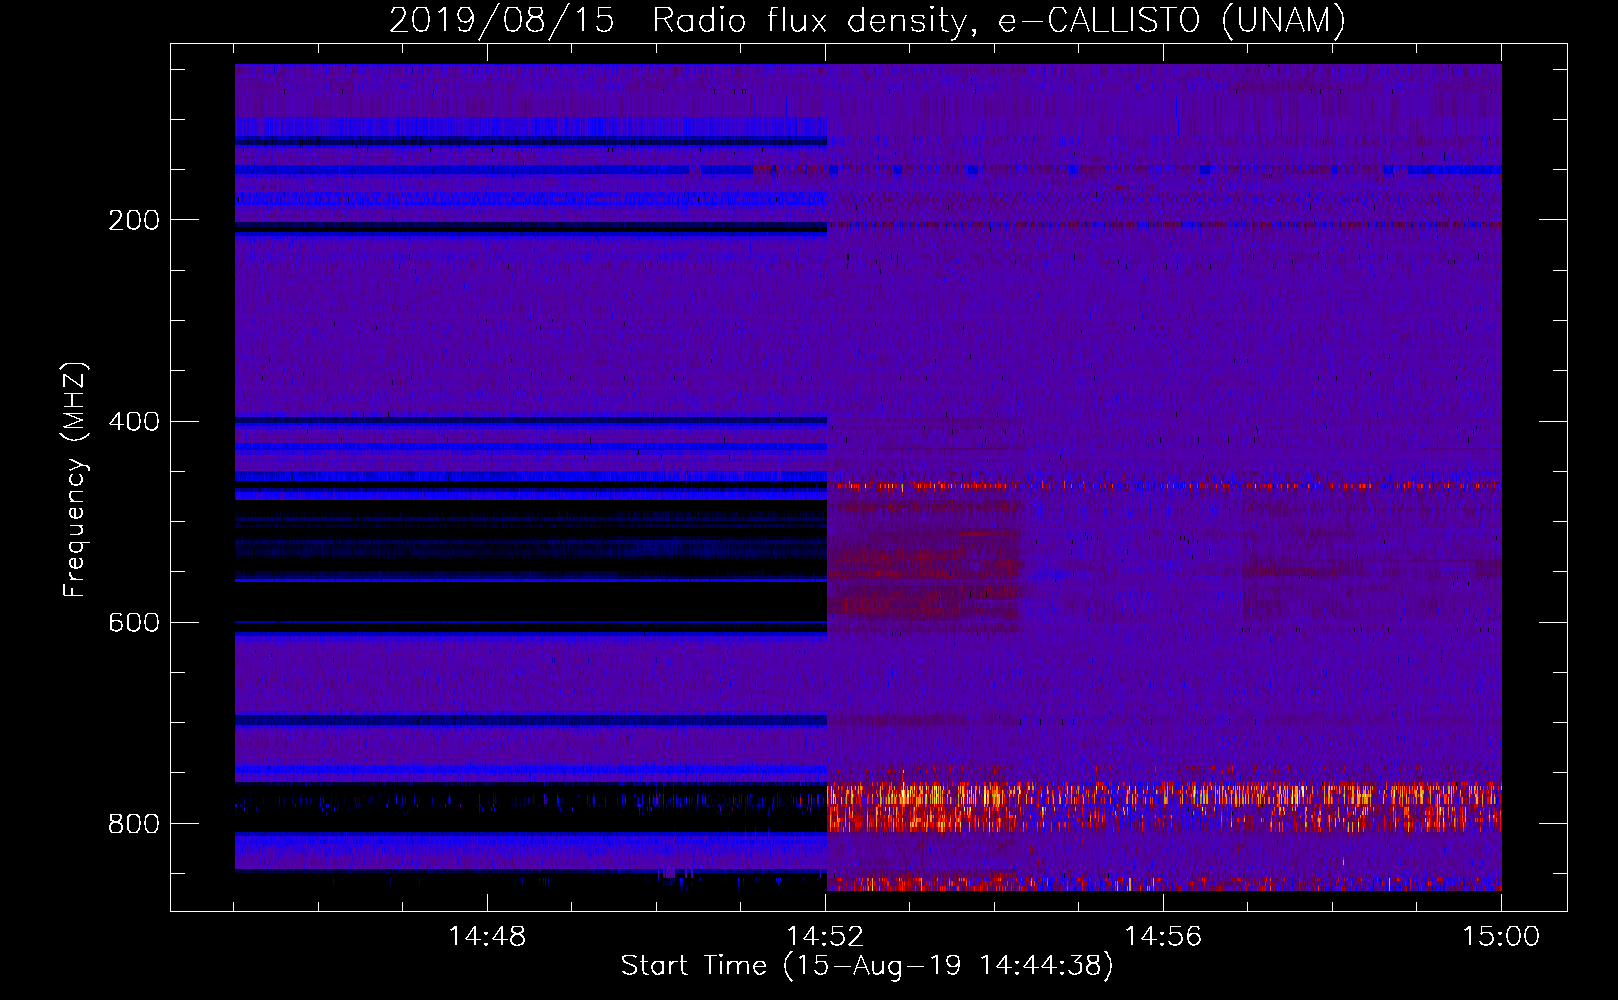Select the 'Frequency (MHZ)' axis label

pos(75,480)
